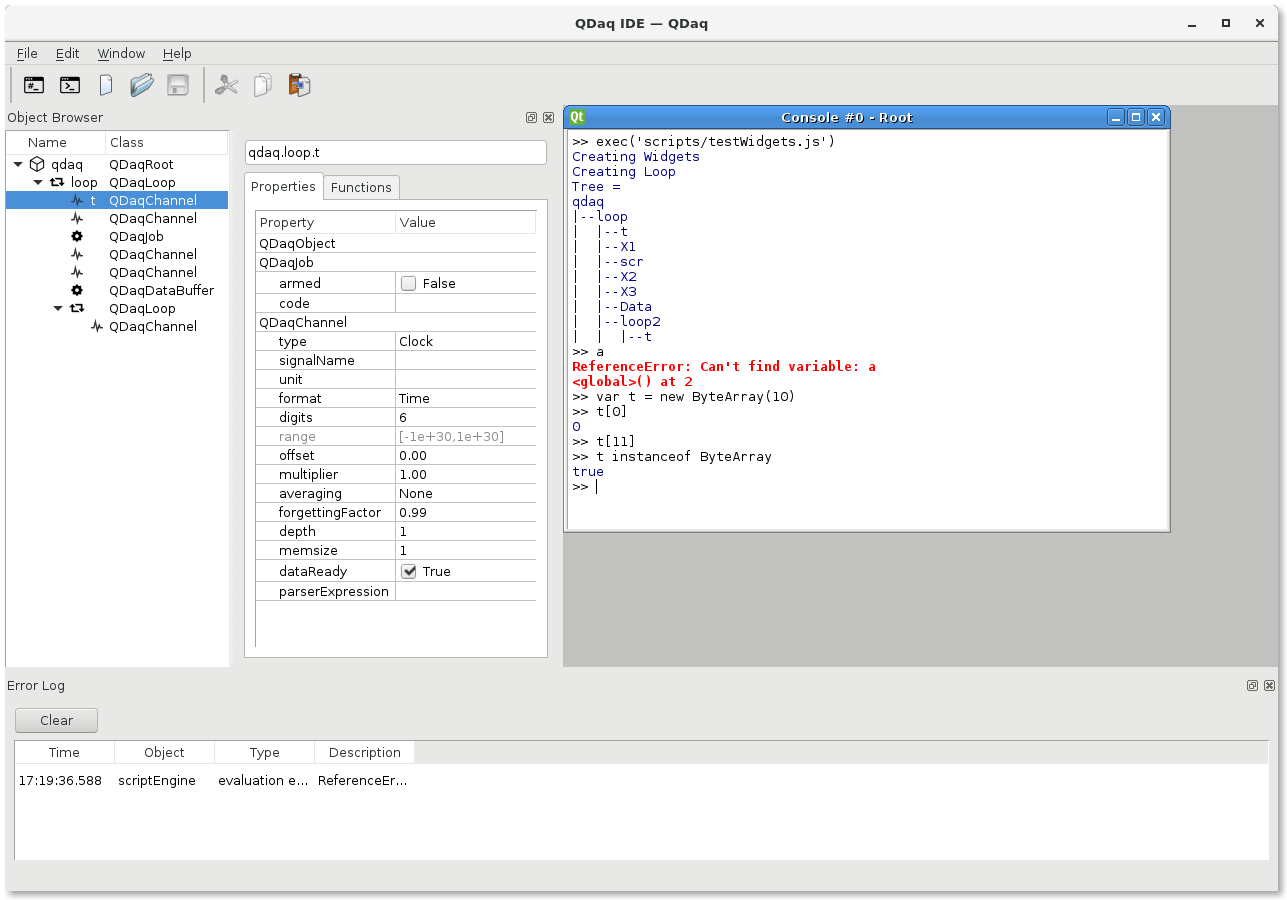Image resolution: width=1287 pixels, height=900 pixels.
Task: Collapse the loop tree node
Action: click(38, 182)
